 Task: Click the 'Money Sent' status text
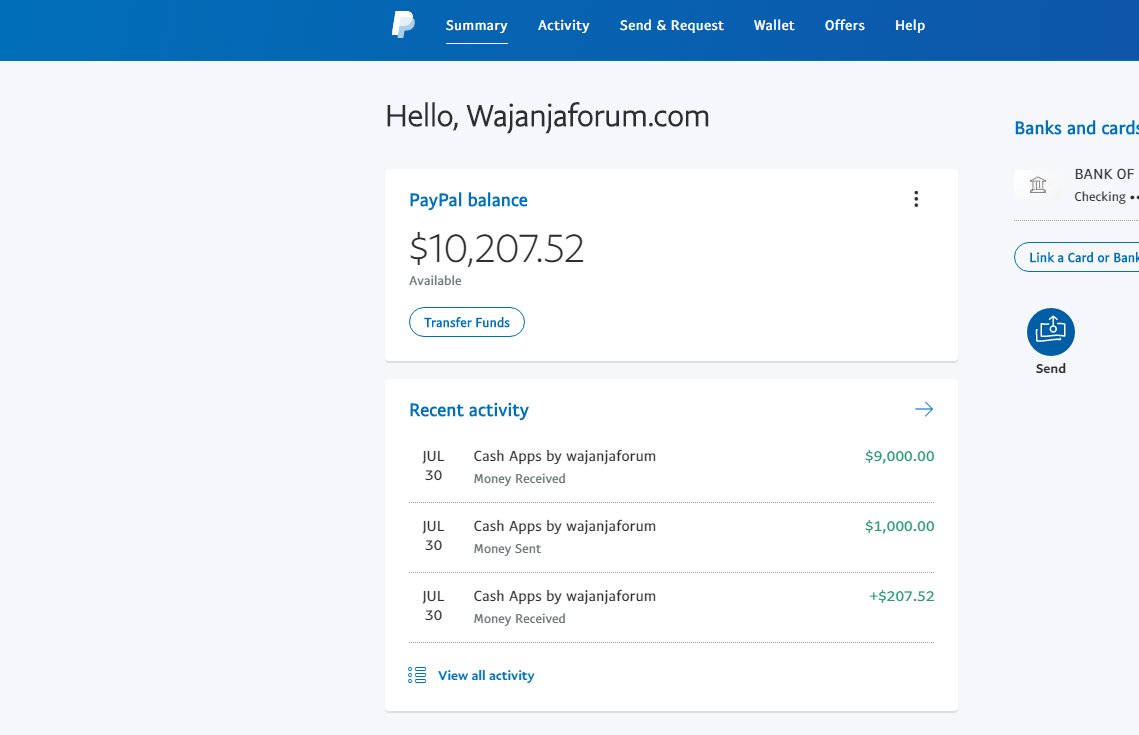point(507,549)
